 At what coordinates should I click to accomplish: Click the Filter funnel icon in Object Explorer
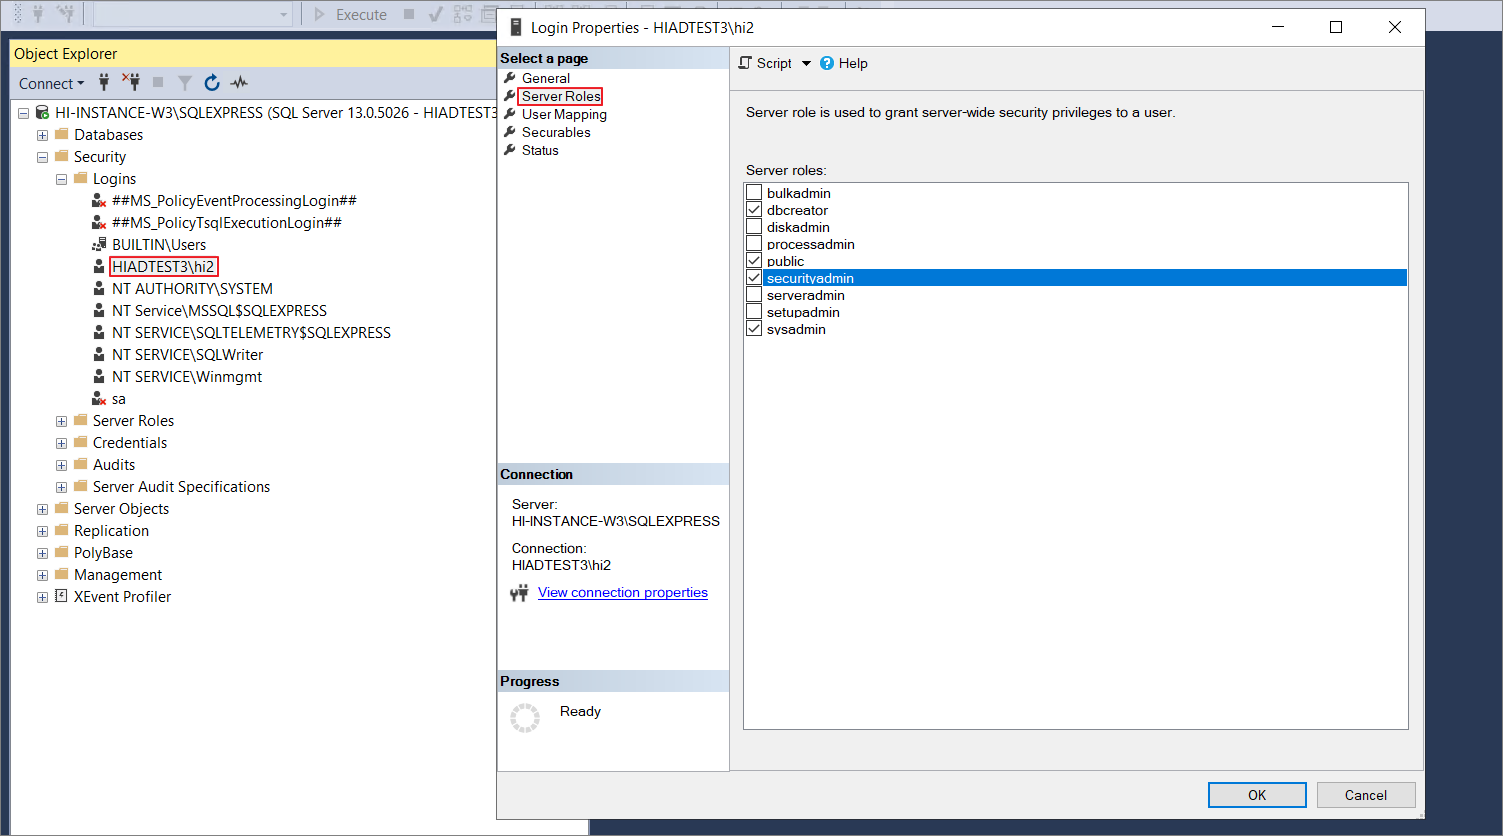click(x=185, y=83)
